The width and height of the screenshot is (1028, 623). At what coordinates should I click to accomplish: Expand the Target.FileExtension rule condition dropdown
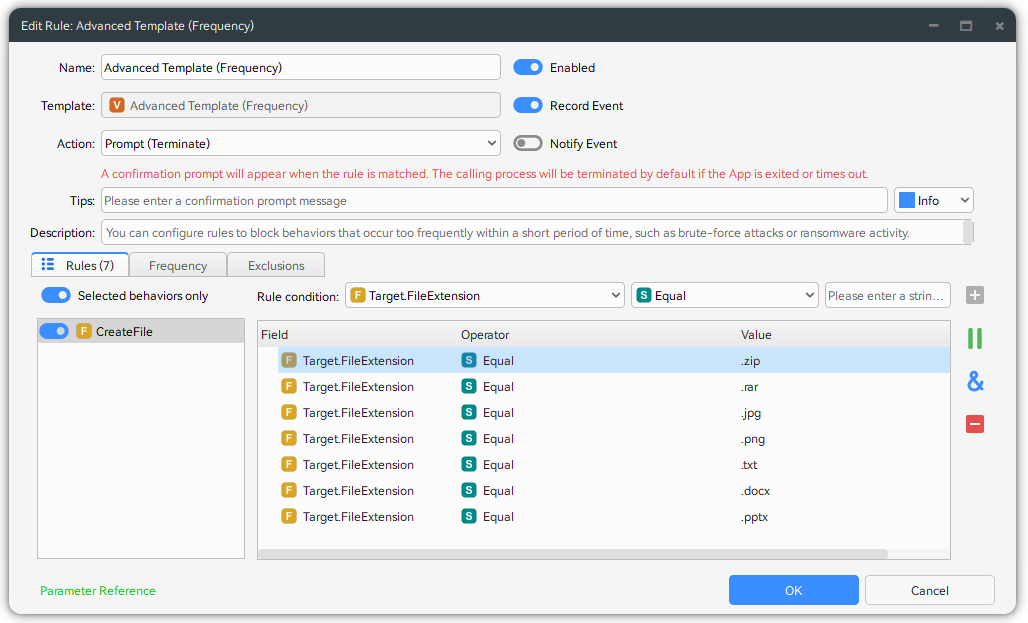point(485,296)
